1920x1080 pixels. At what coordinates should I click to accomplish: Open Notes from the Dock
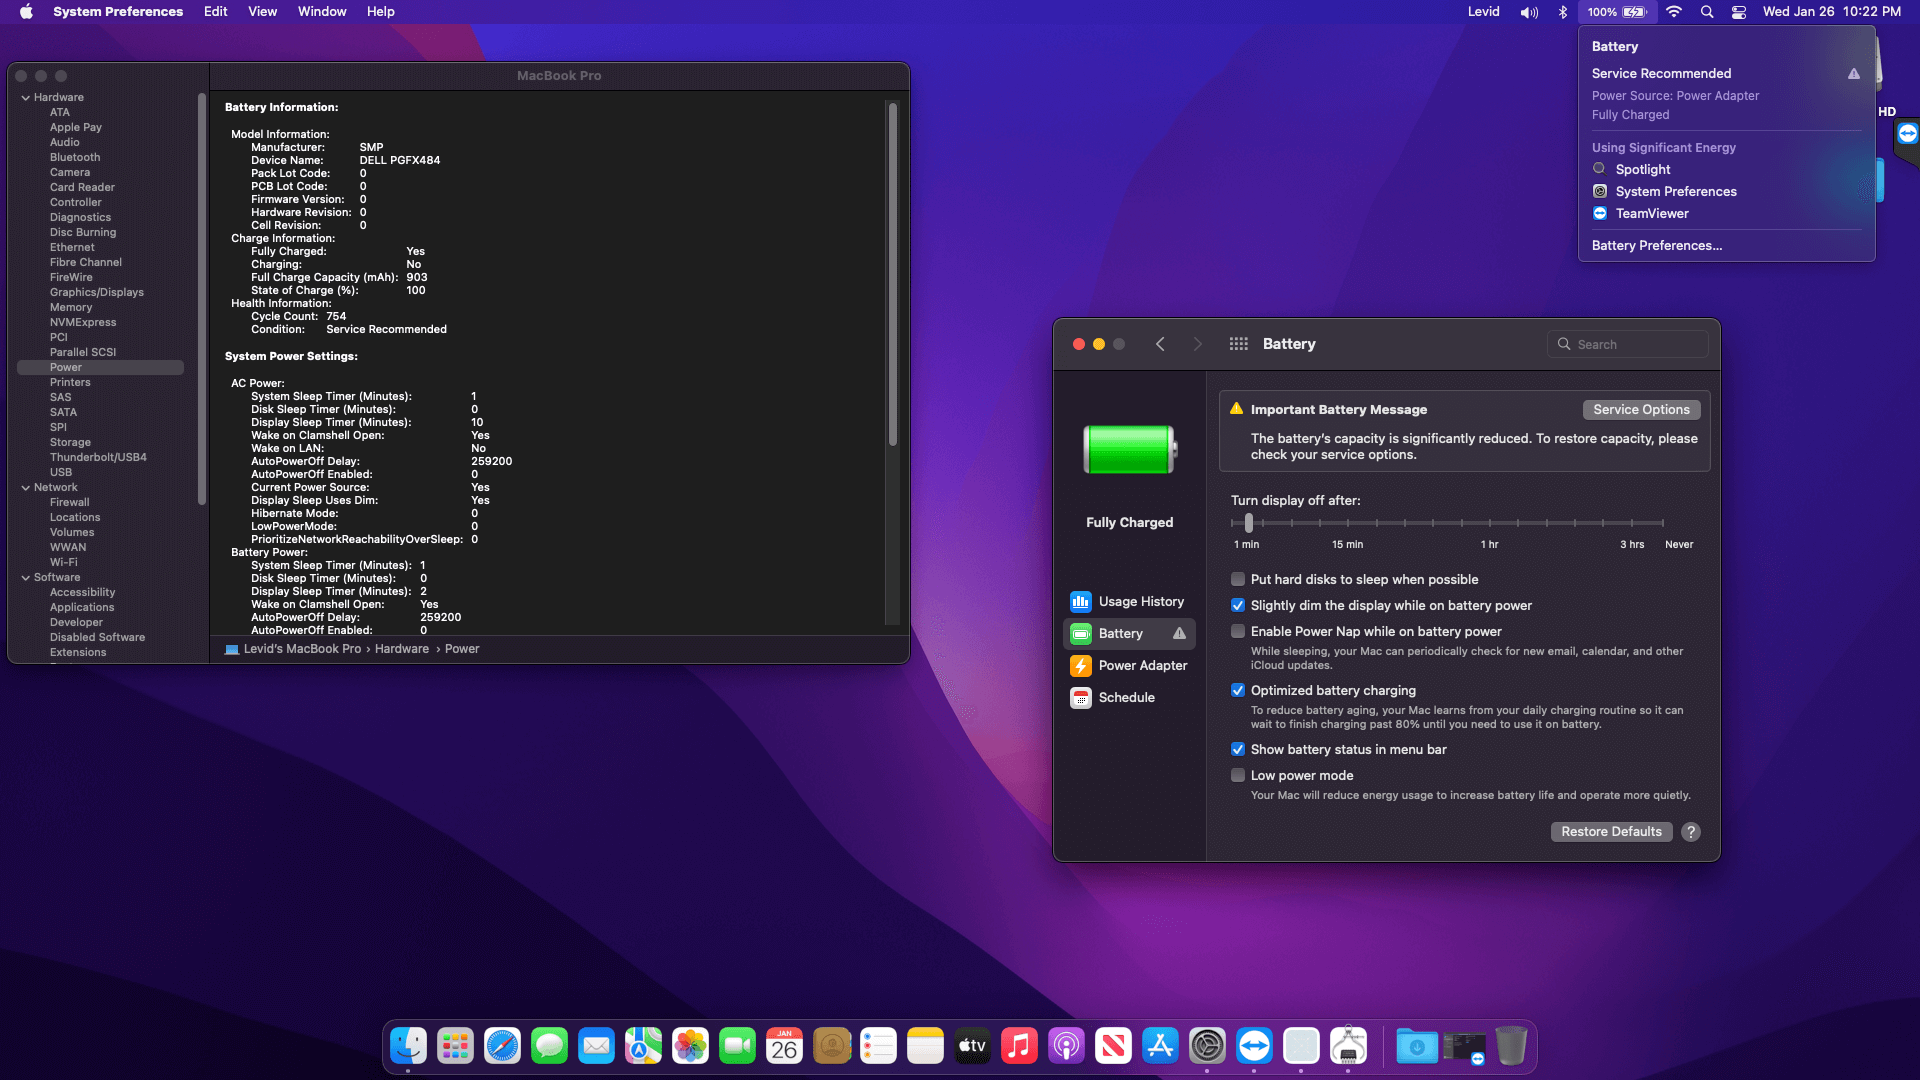[925, 1047]
